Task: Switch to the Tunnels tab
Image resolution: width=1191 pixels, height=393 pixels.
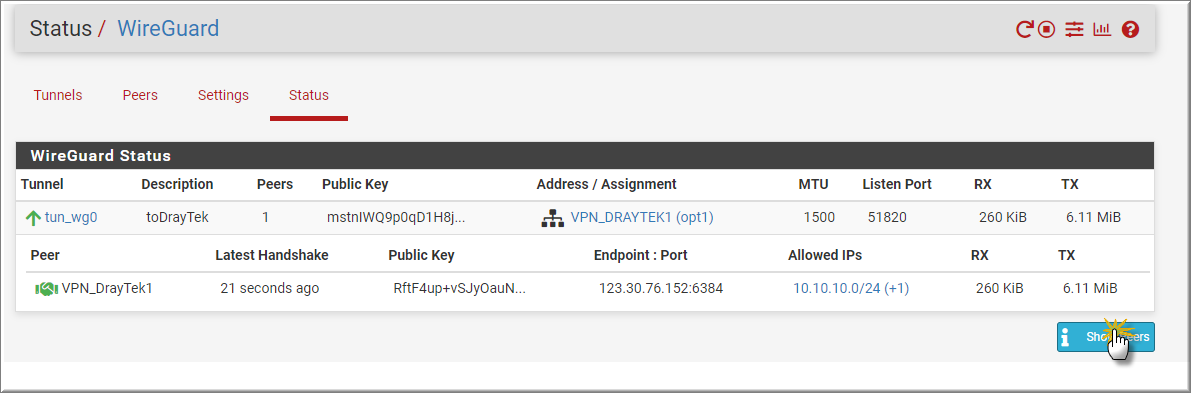Action: click(x=58, y=95)
